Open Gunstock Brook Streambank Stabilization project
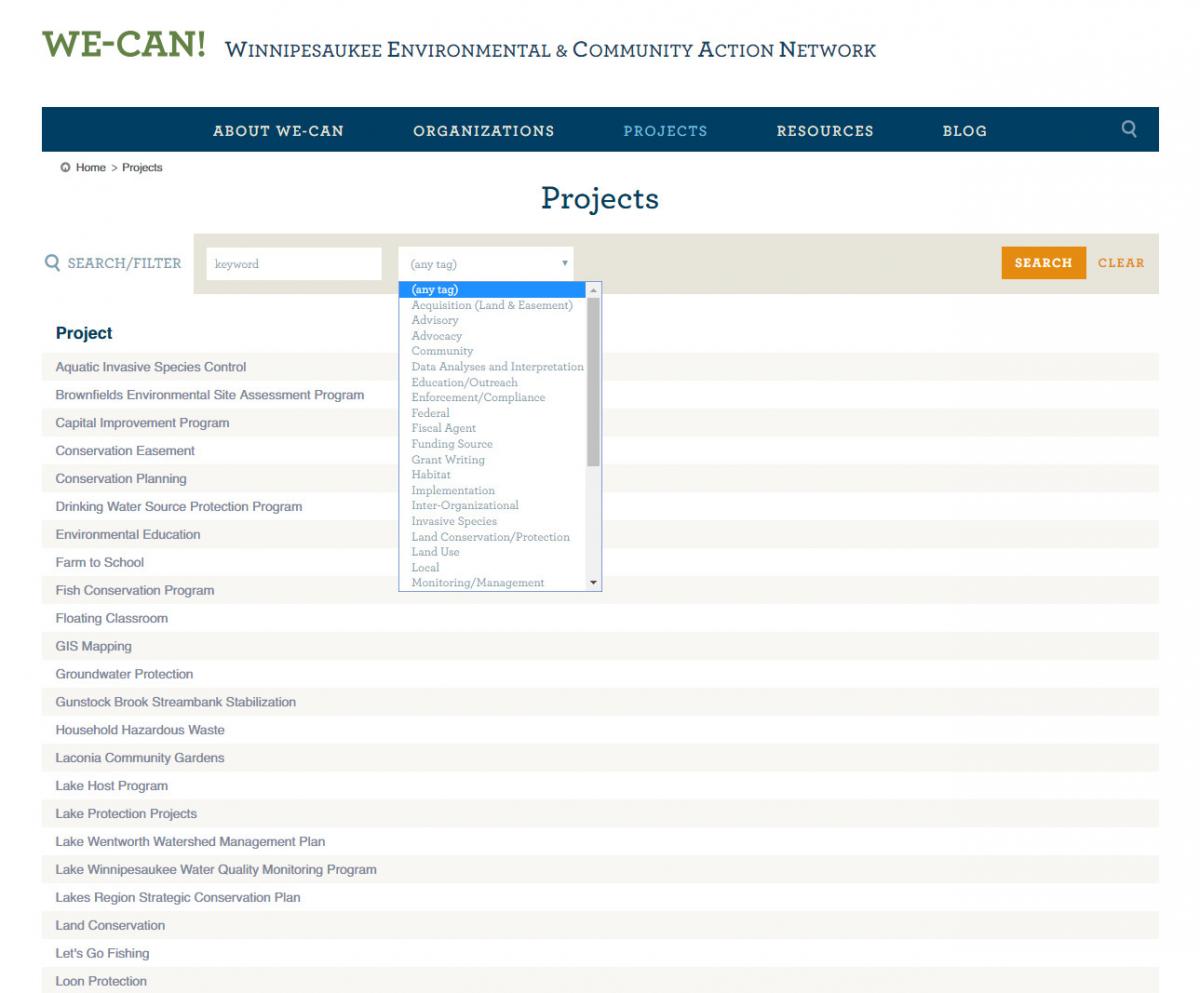 pyautogui.click(x=176, y=702)
